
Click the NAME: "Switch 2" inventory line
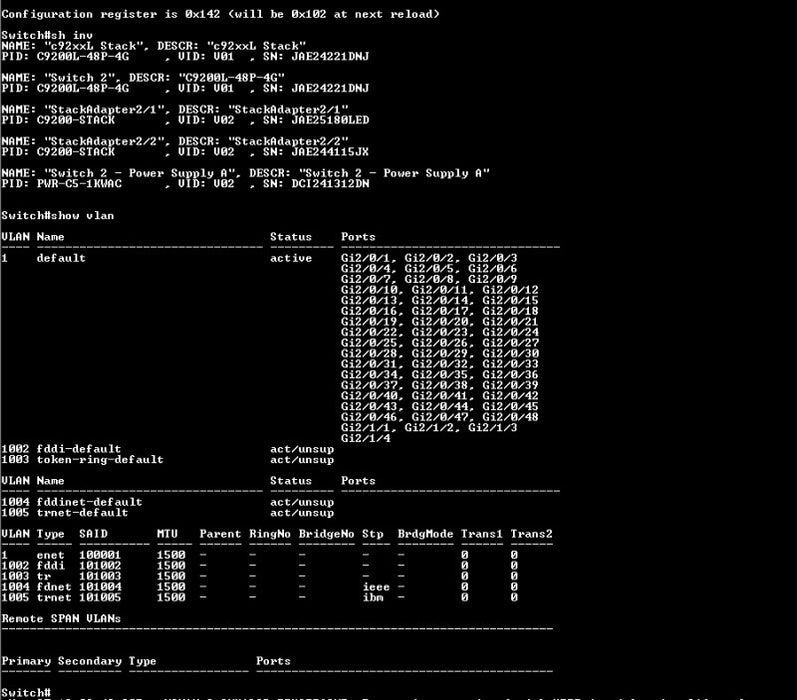pyautogui.click(x=143, y=78)
